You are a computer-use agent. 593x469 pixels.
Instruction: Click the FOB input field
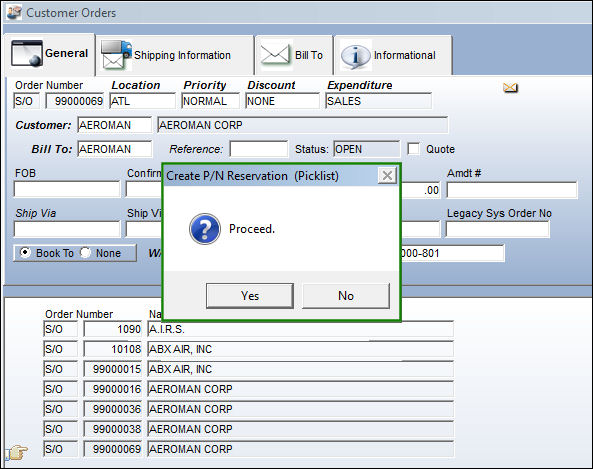pos(67,189)
